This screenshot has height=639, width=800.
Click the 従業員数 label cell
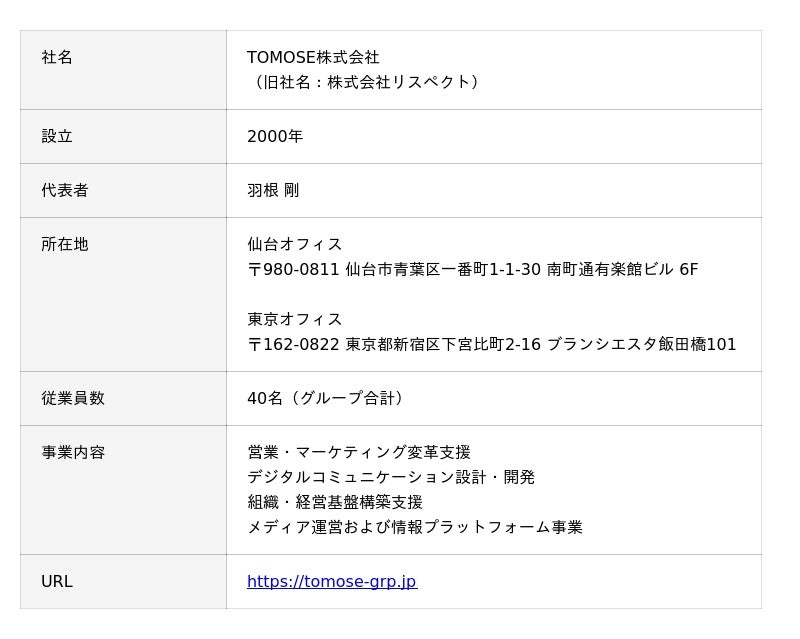tap(123, 399)
